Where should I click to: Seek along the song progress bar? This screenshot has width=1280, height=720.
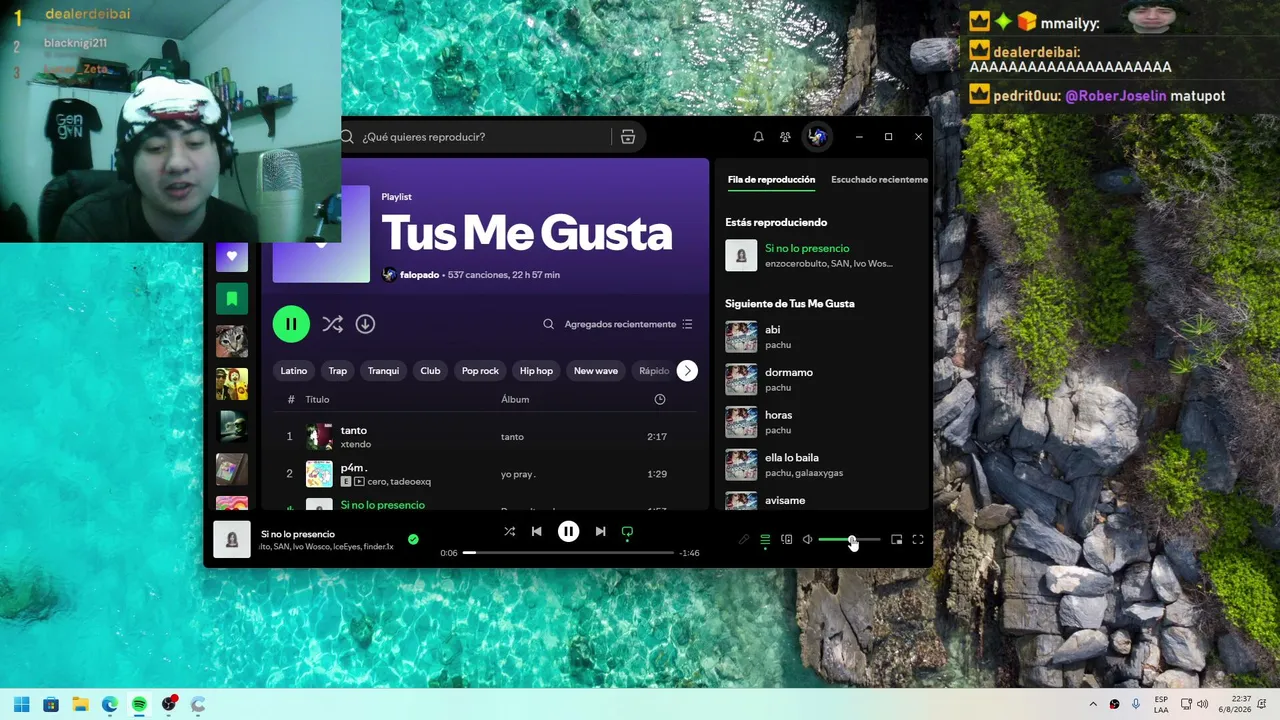click(x=568, y=553)
